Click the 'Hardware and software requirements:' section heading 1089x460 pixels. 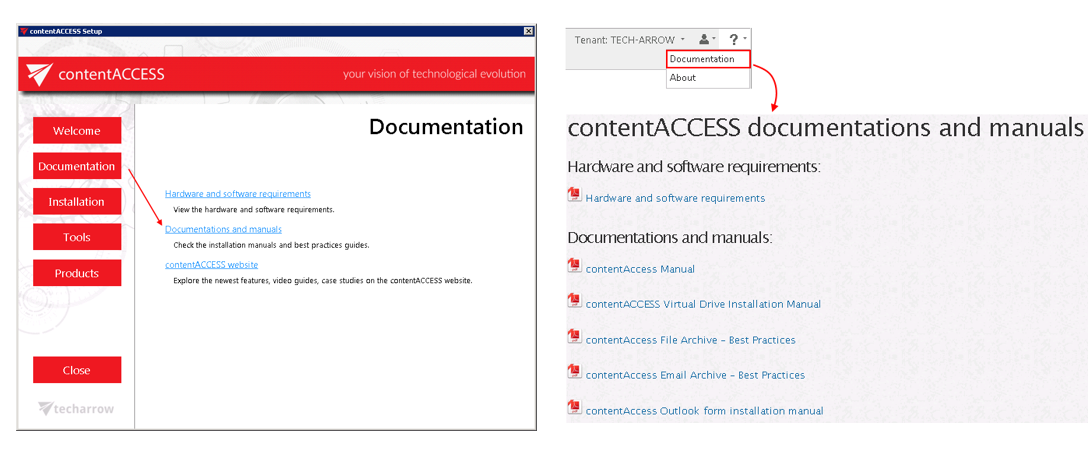pos(695,167)
